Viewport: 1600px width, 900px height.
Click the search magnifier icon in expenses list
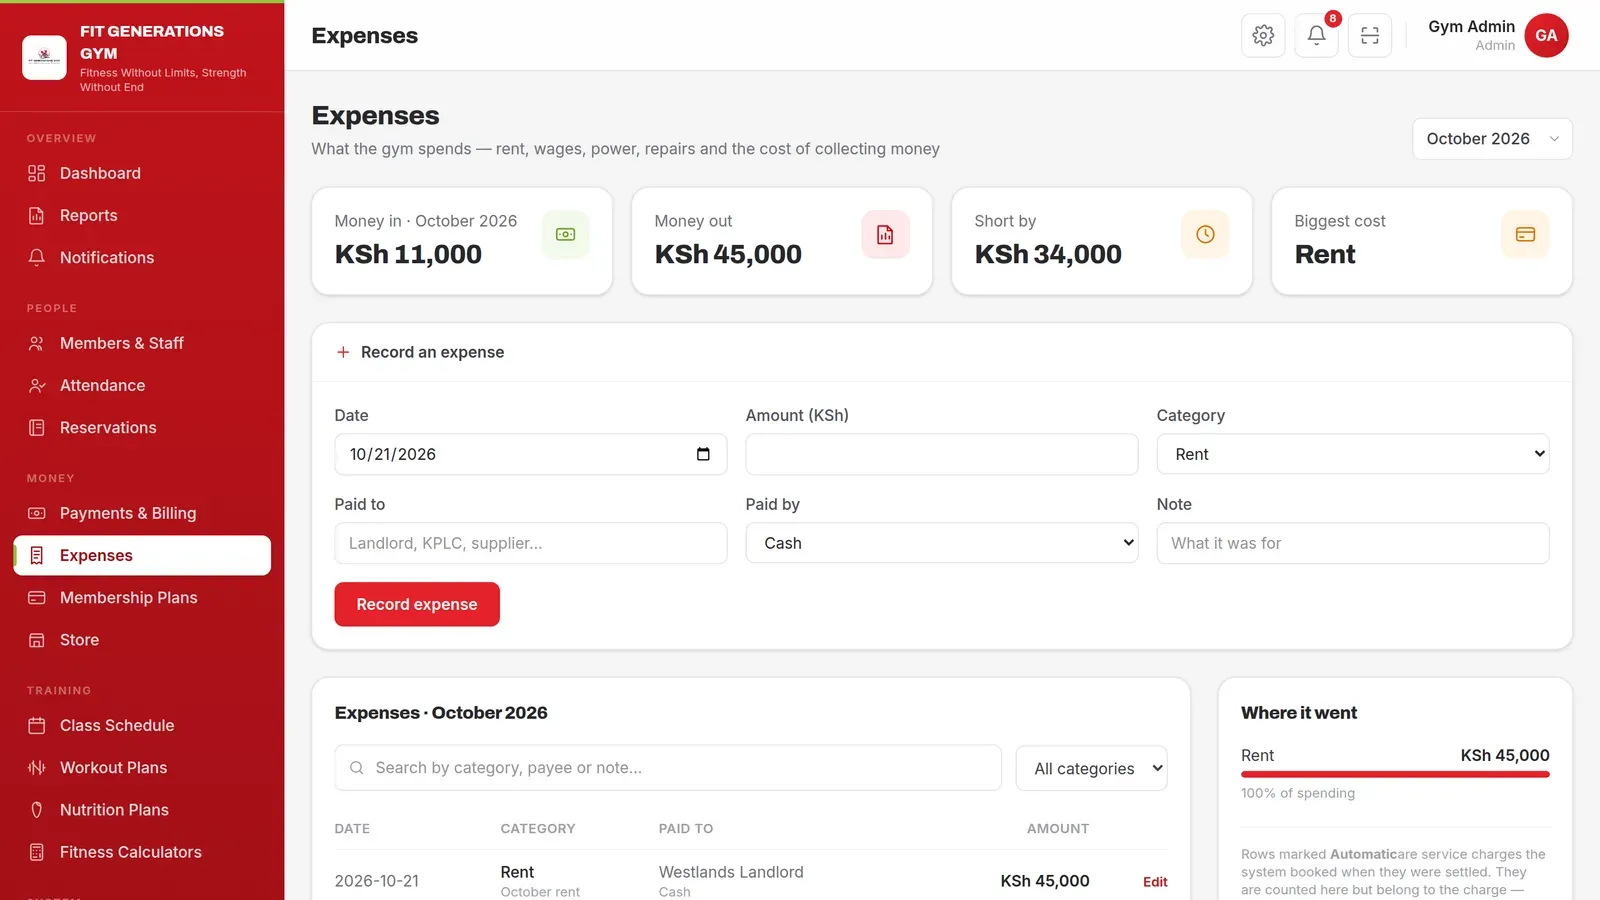pos(356,768)
